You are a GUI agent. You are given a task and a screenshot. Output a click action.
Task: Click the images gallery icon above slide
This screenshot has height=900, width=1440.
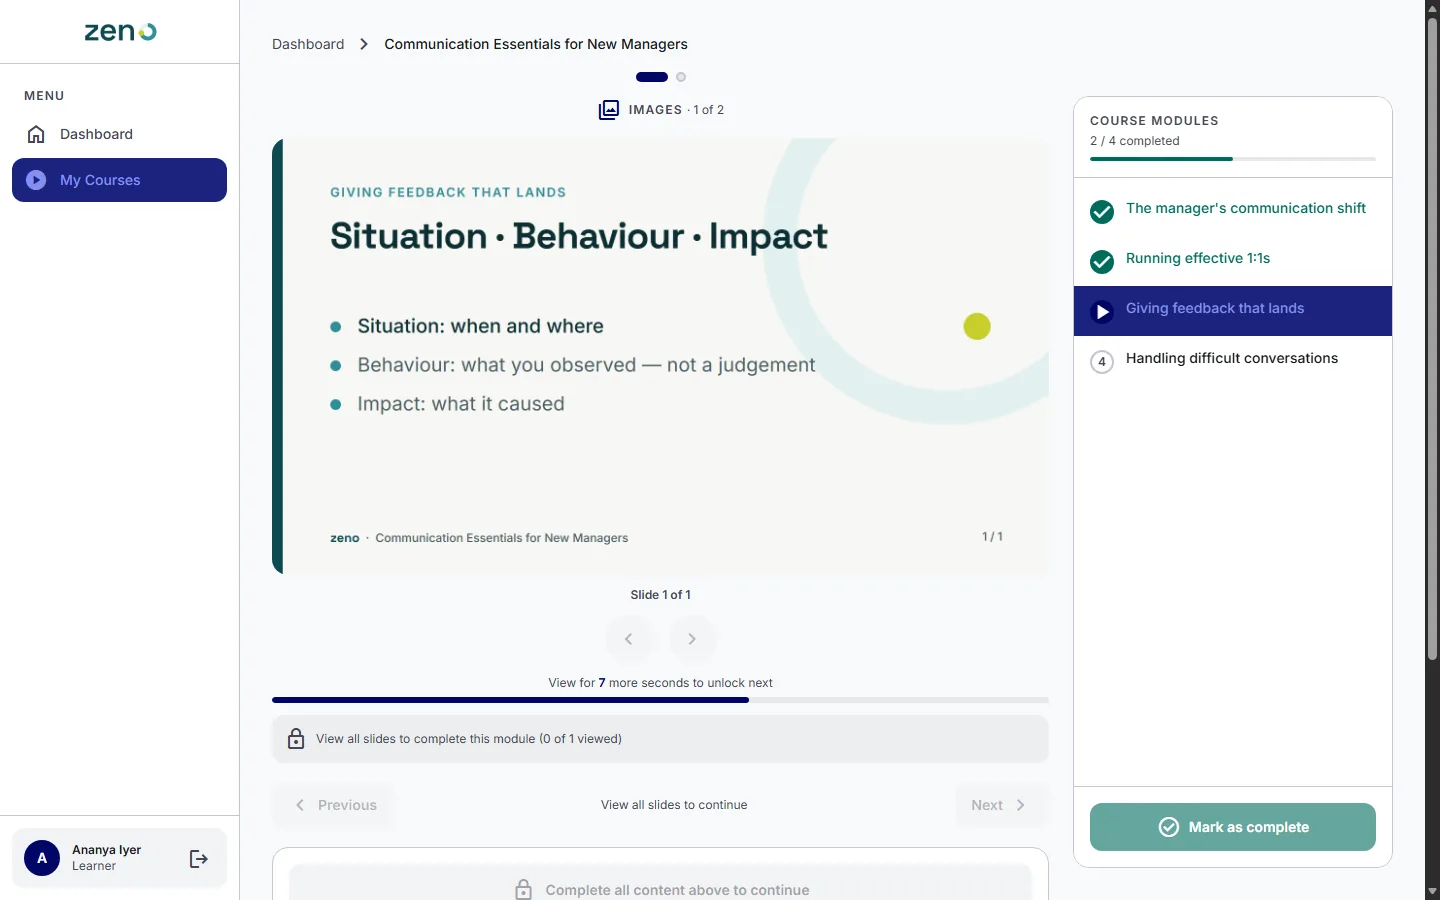609,110
